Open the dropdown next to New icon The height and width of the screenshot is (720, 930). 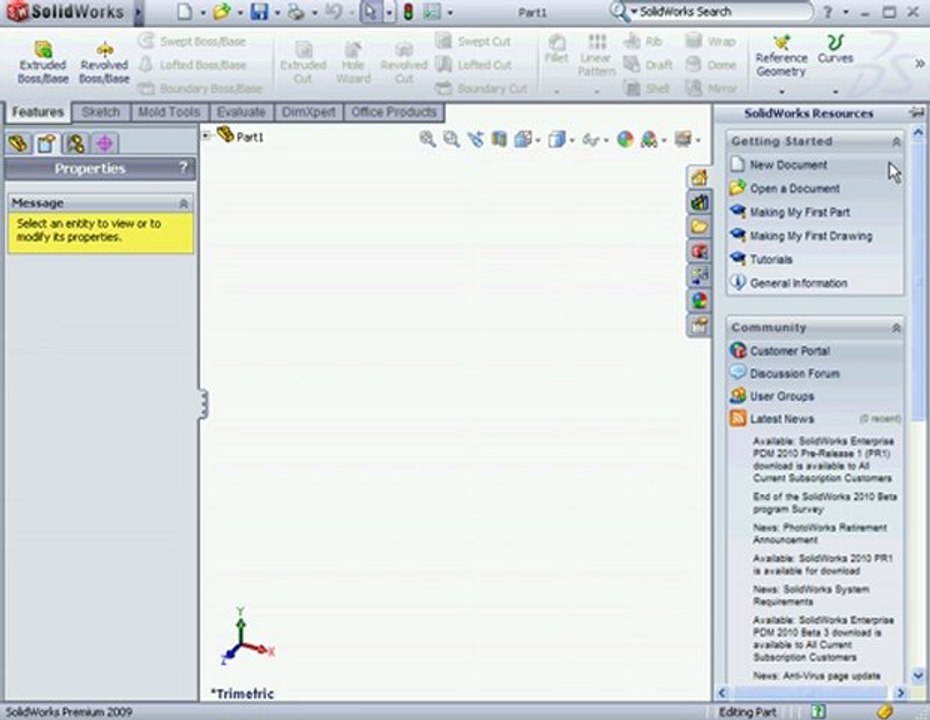pos(202,12)
